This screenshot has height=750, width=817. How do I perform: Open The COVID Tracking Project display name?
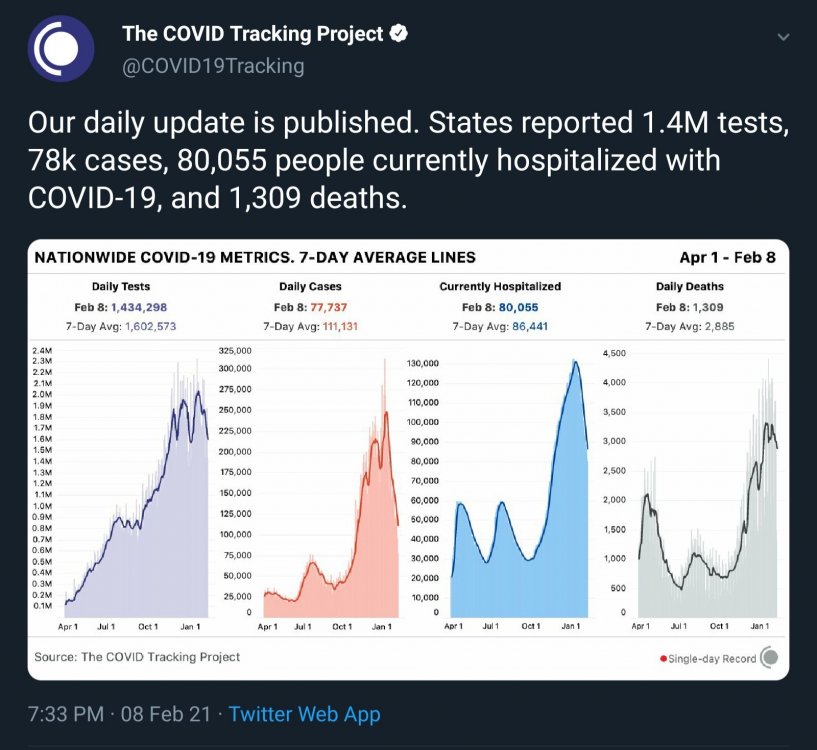coord(253,33)
